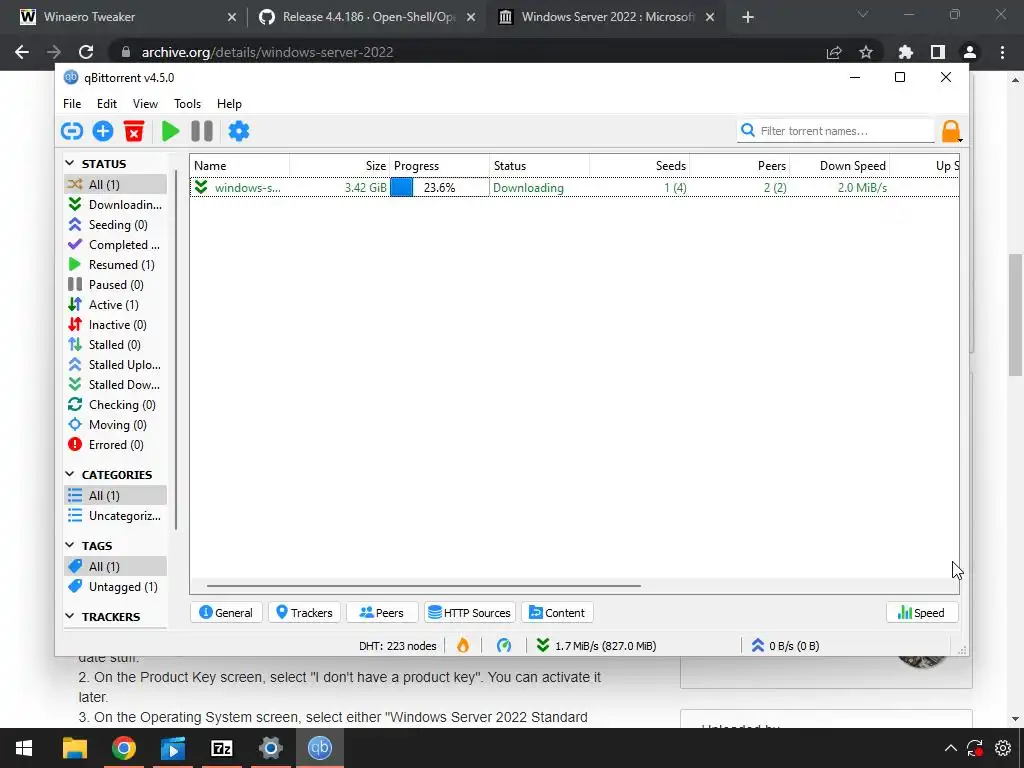The height and width of the screenshot is (768, 1024).
Task: Click the orange lock UI icon
Action: (951, 131)
